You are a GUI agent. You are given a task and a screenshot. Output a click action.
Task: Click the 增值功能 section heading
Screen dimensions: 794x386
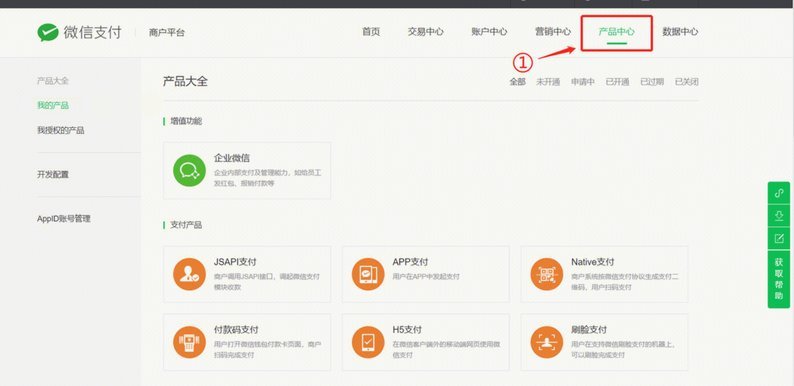[x=186, y=121]
